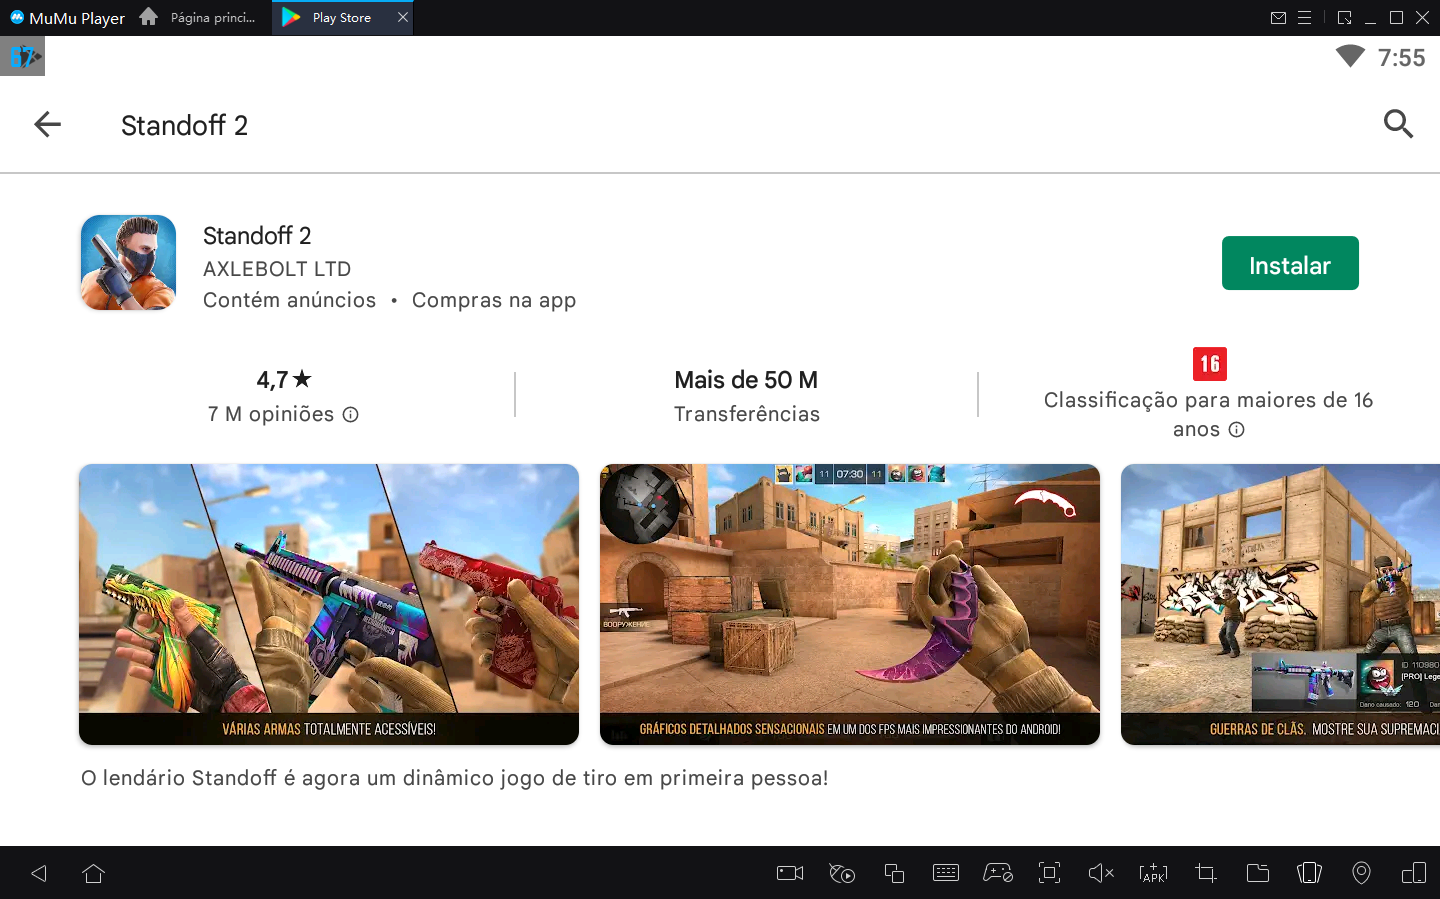Open the virtual location tool
This screenshot has height=899, width=1440.
pyautogui.click(x=1361, y=873)
